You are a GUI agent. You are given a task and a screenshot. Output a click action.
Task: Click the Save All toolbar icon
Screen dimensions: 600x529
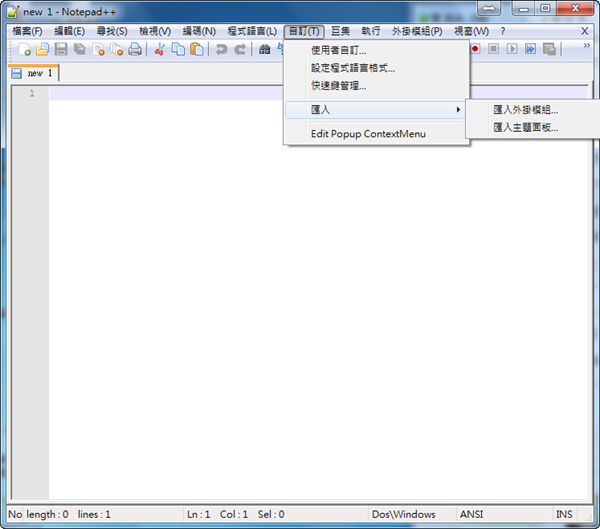(x=80, y=49)
